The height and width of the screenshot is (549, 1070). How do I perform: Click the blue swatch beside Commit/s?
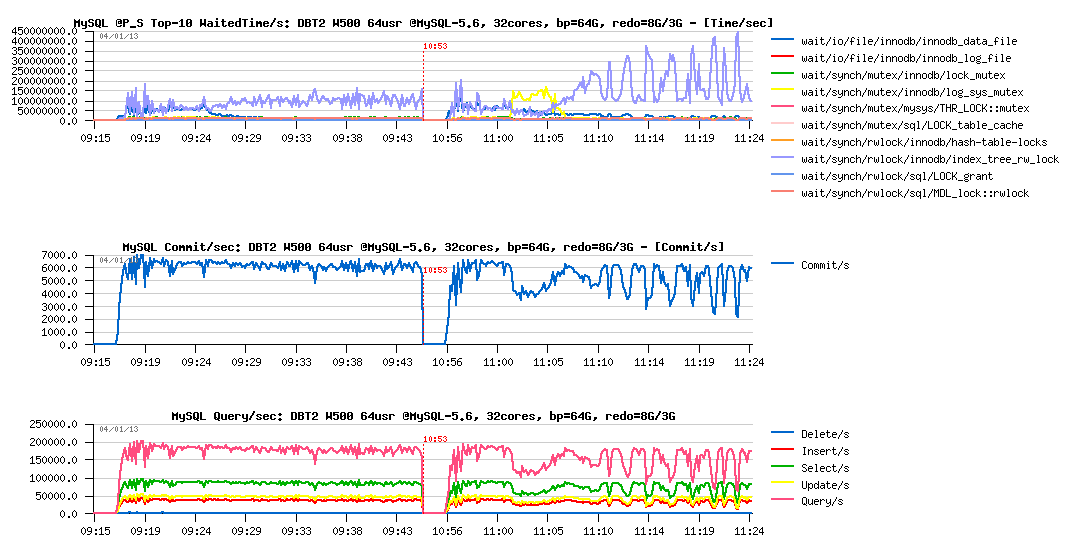pyautogui.click(x=782, y=264)
